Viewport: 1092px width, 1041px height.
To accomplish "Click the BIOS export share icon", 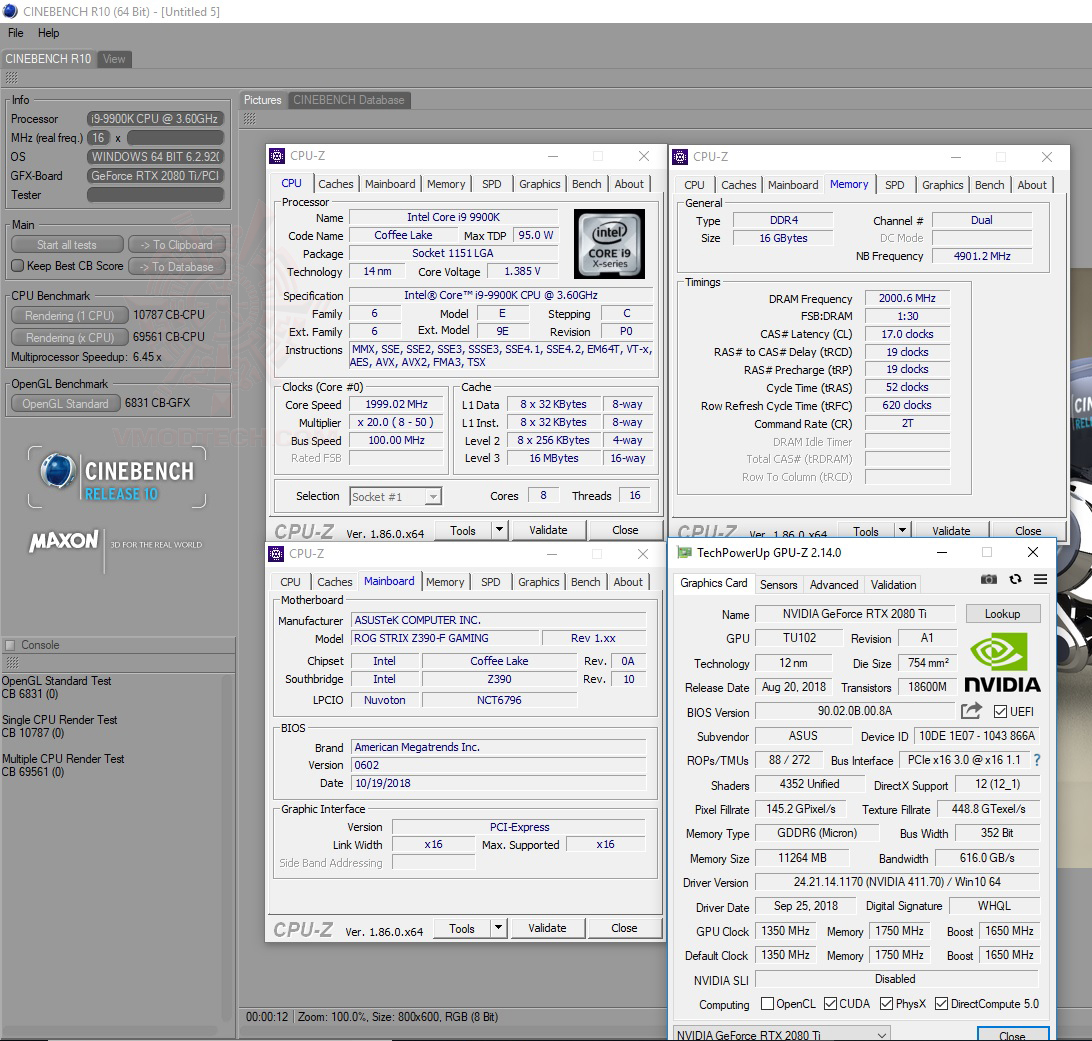I will 971,711.
